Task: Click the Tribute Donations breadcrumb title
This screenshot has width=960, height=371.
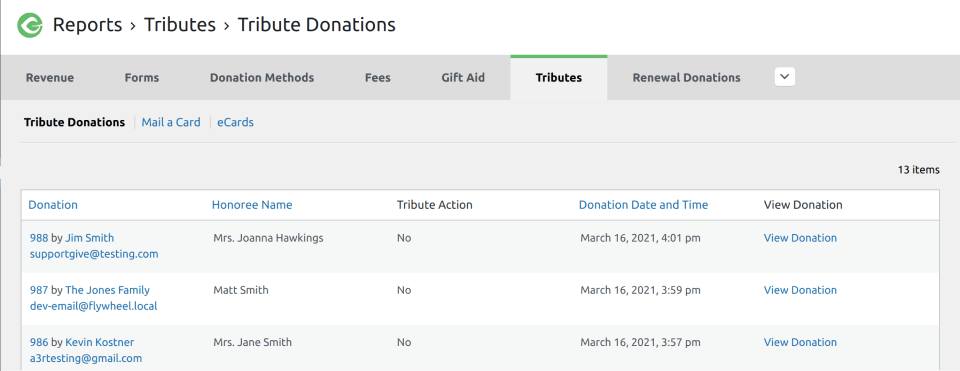Action: (x=317, y=25)
